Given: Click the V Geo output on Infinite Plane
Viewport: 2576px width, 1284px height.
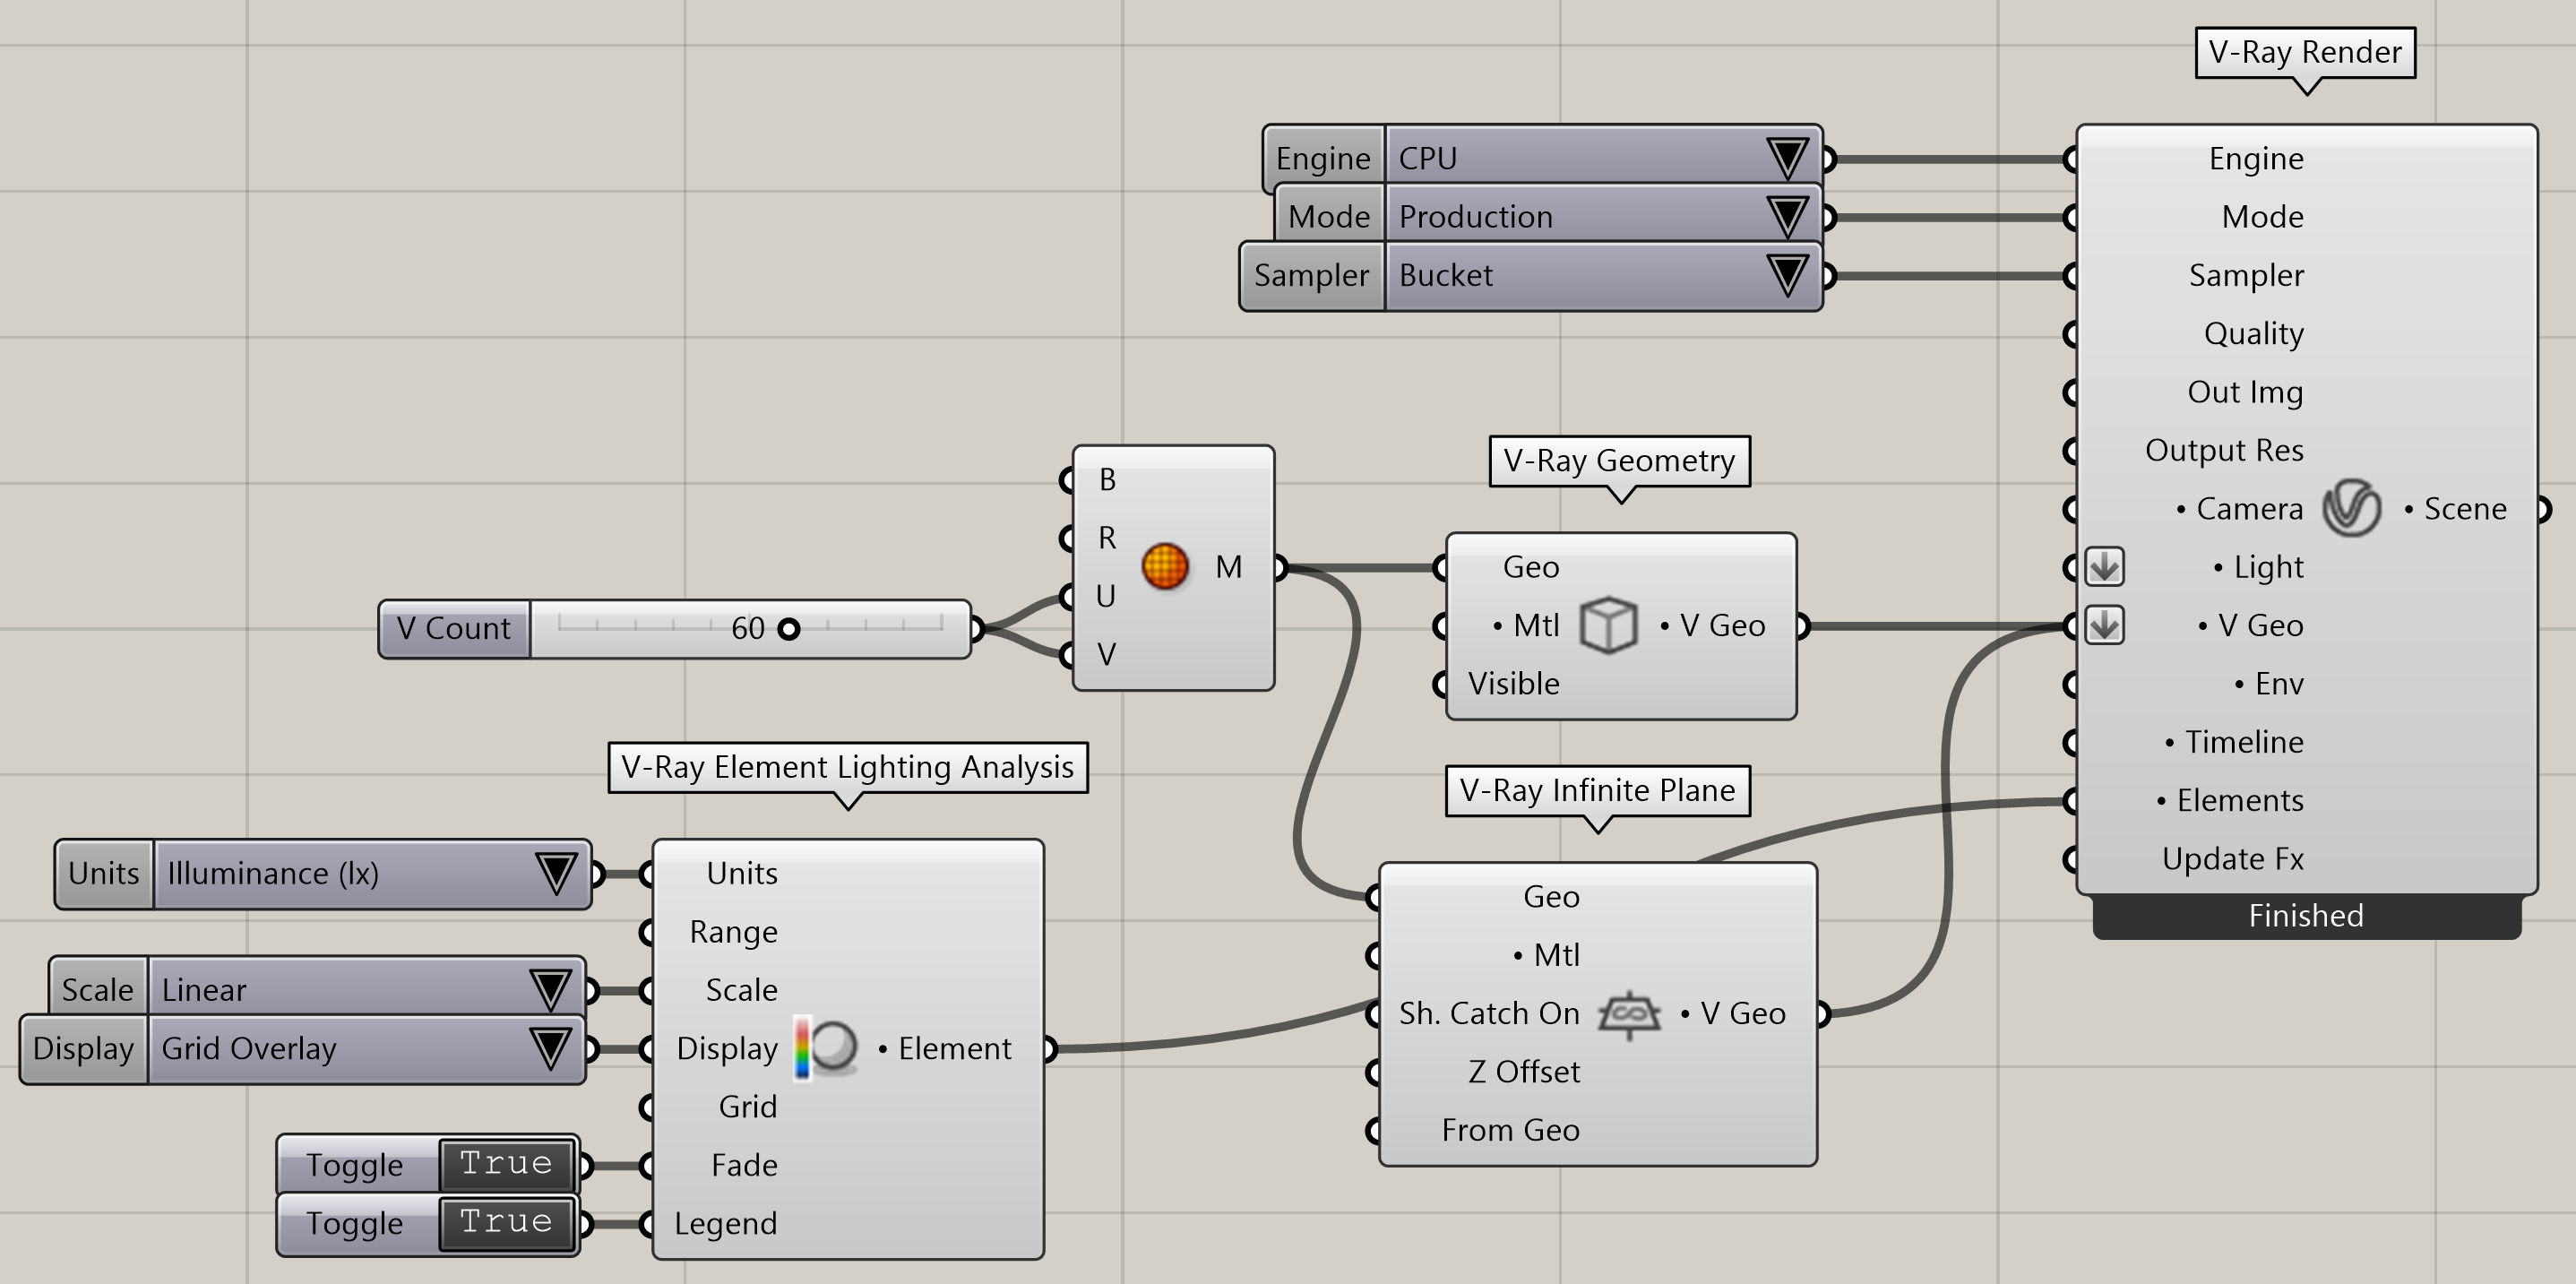Looking at the screenshot, I should click(x=1732, y=1014).
